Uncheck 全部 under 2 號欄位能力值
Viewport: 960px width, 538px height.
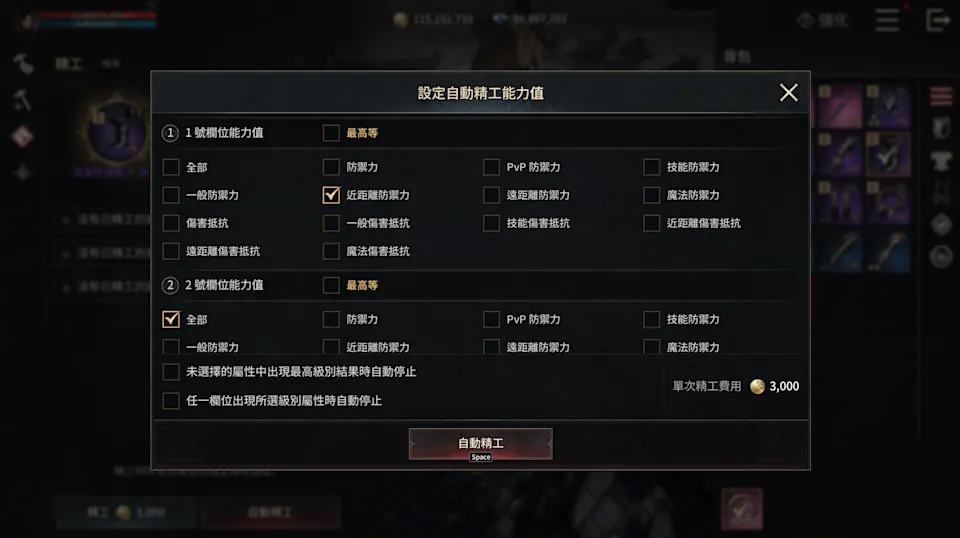pos(171,319)
